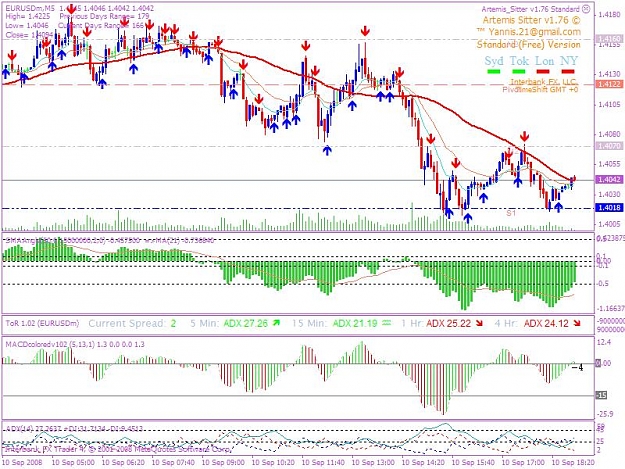The height and width of the screenshot is (469, 625).
Task: Click the 'ADX 25.22' value for 1 Hr
Action: coord(448,323)
